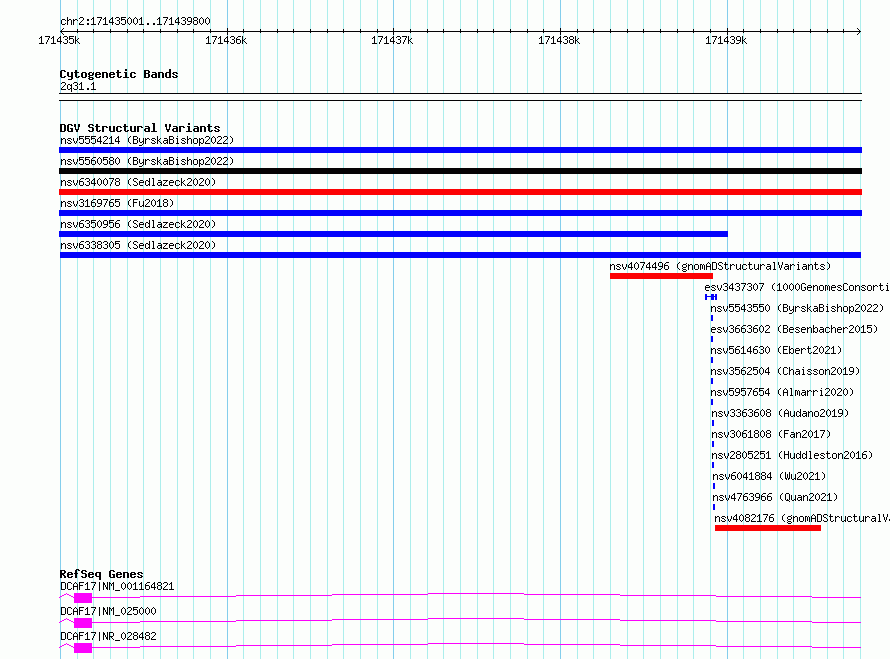Viewport: 890px width, 659px height.
Task: Select the black bar for nsv5560580
Action: click(460, 171)
